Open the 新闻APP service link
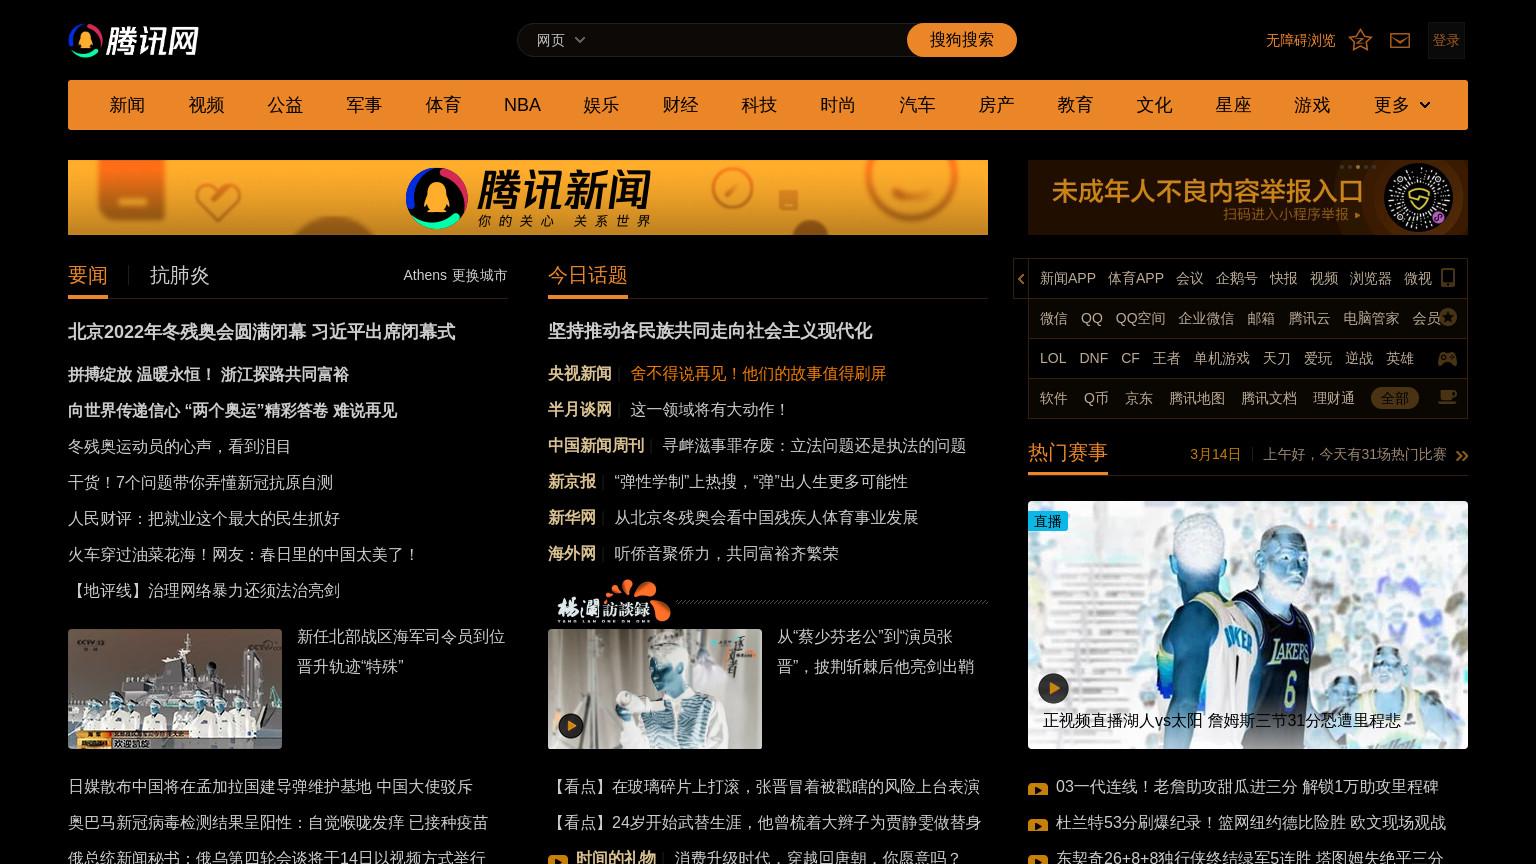Image resolution: width=1536 pixels, height=864 pixels. coord(1068,278)
